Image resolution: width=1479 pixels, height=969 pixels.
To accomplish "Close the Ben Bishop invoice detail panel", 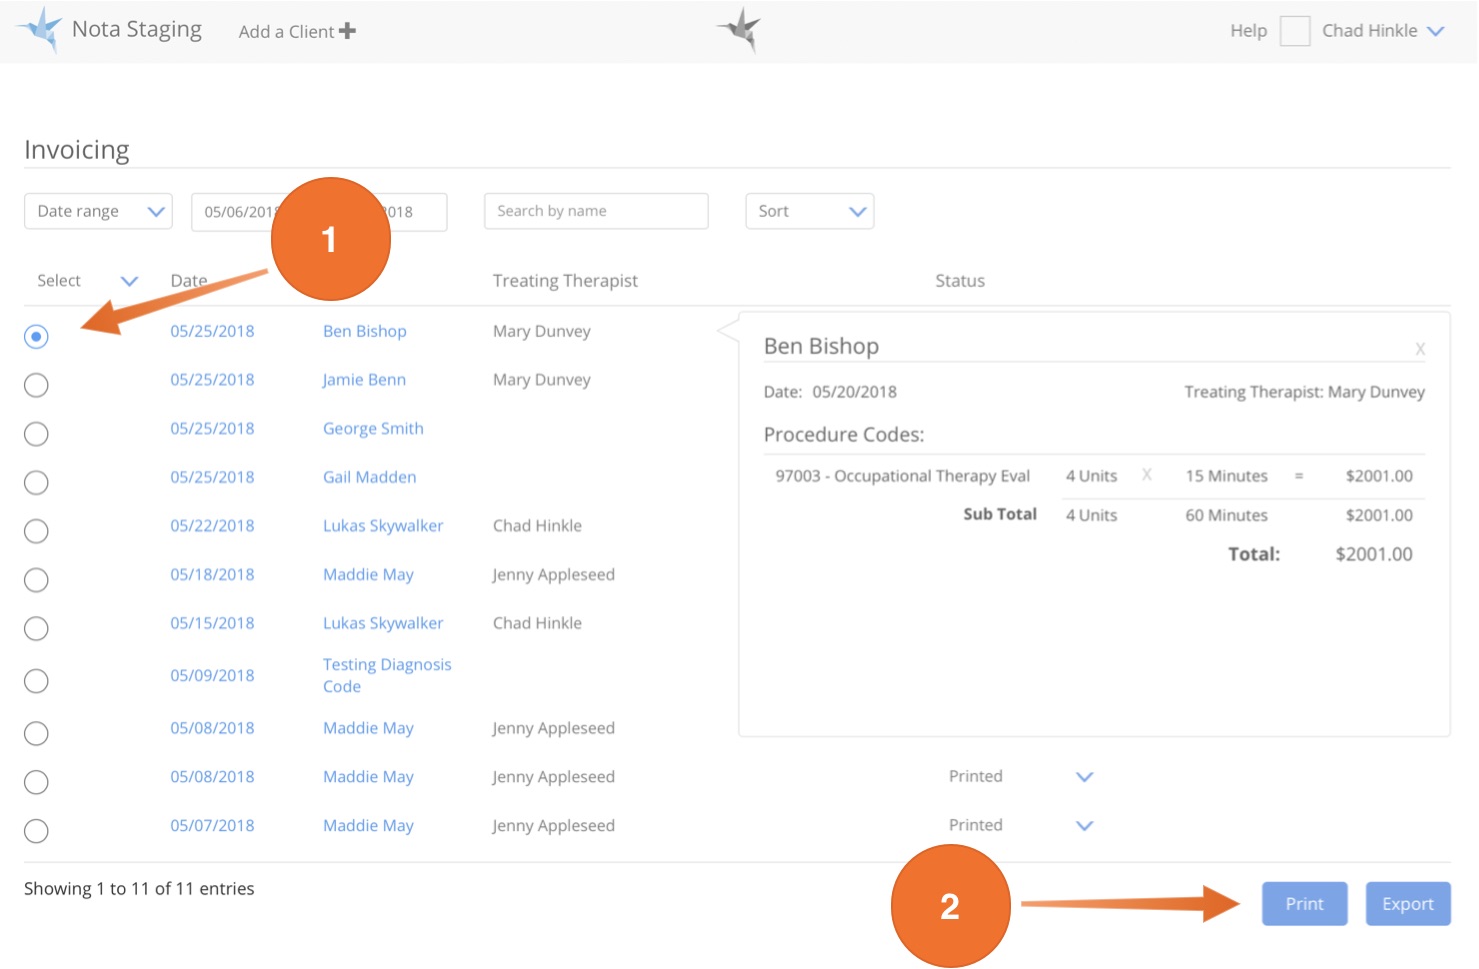I will click(1420, 349).
